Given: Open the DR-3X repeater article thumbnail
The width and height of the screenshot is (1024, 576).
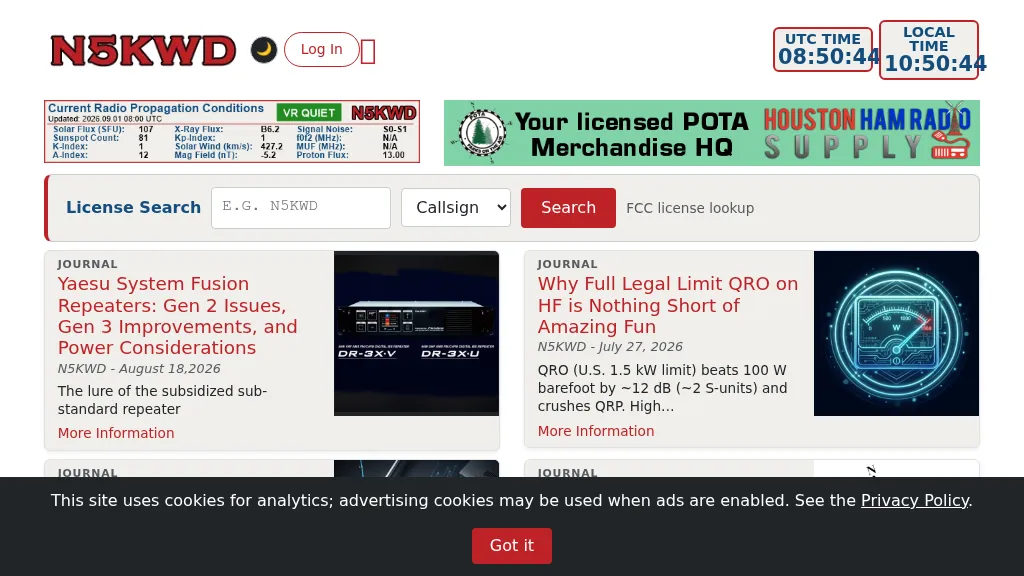Looking at the screenshot, I should 416,333.
